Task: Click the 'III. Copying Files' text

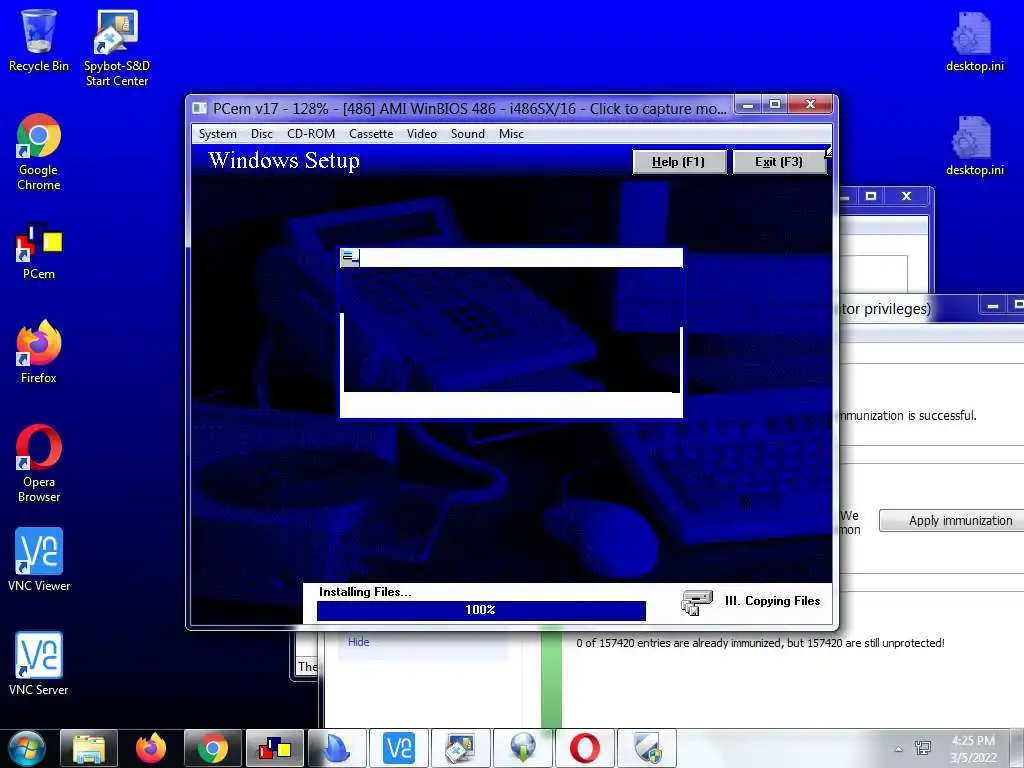Action: pyautogui.click(x=773, y=601)
